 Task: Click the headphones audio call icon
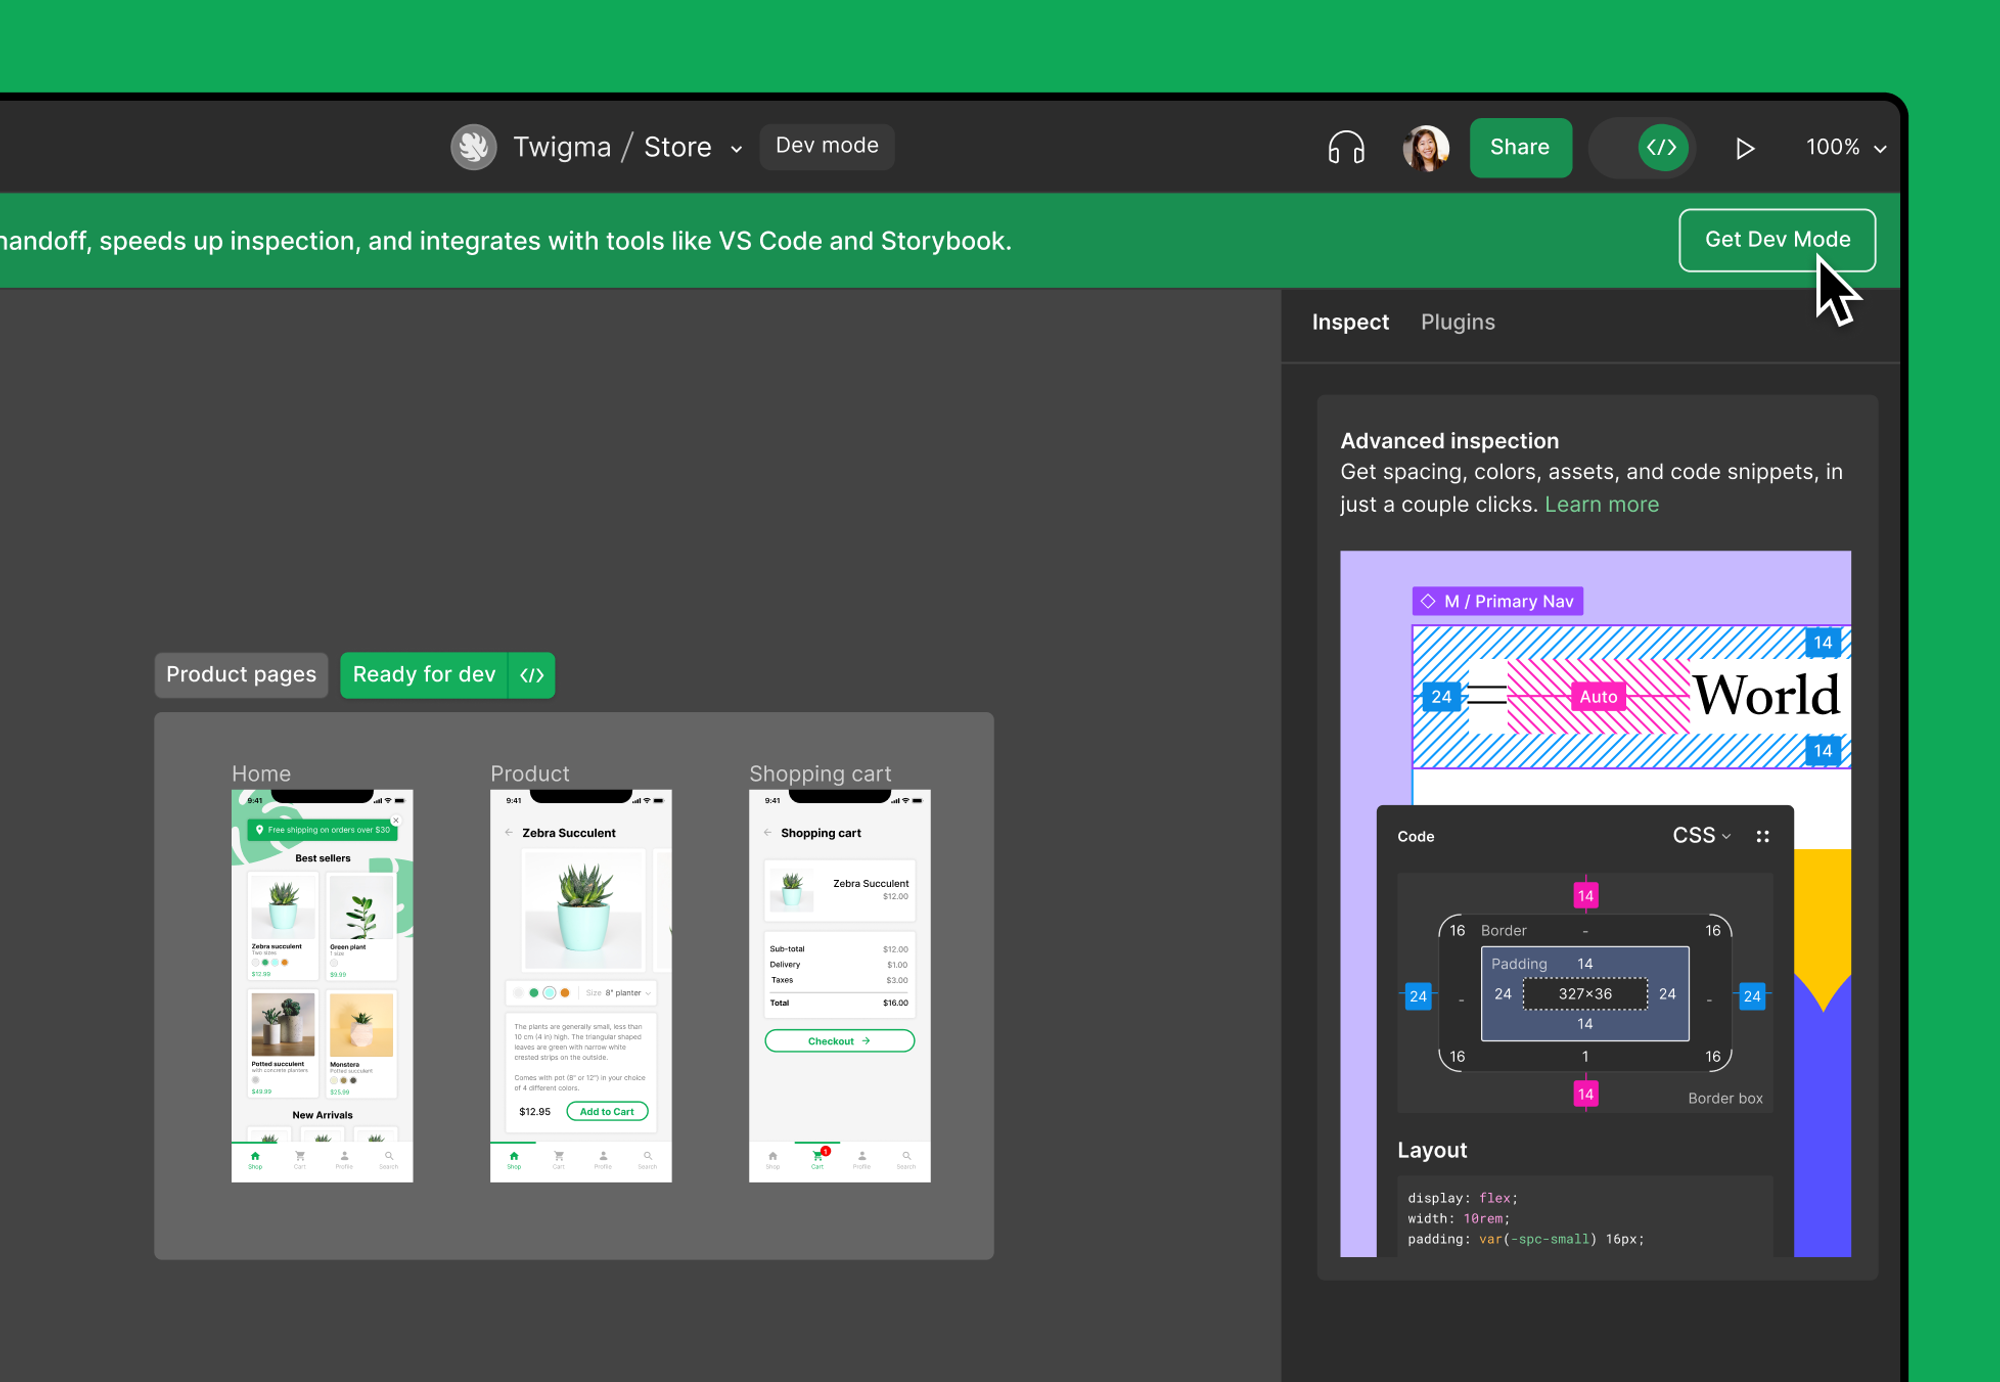tap(1346, 148)
